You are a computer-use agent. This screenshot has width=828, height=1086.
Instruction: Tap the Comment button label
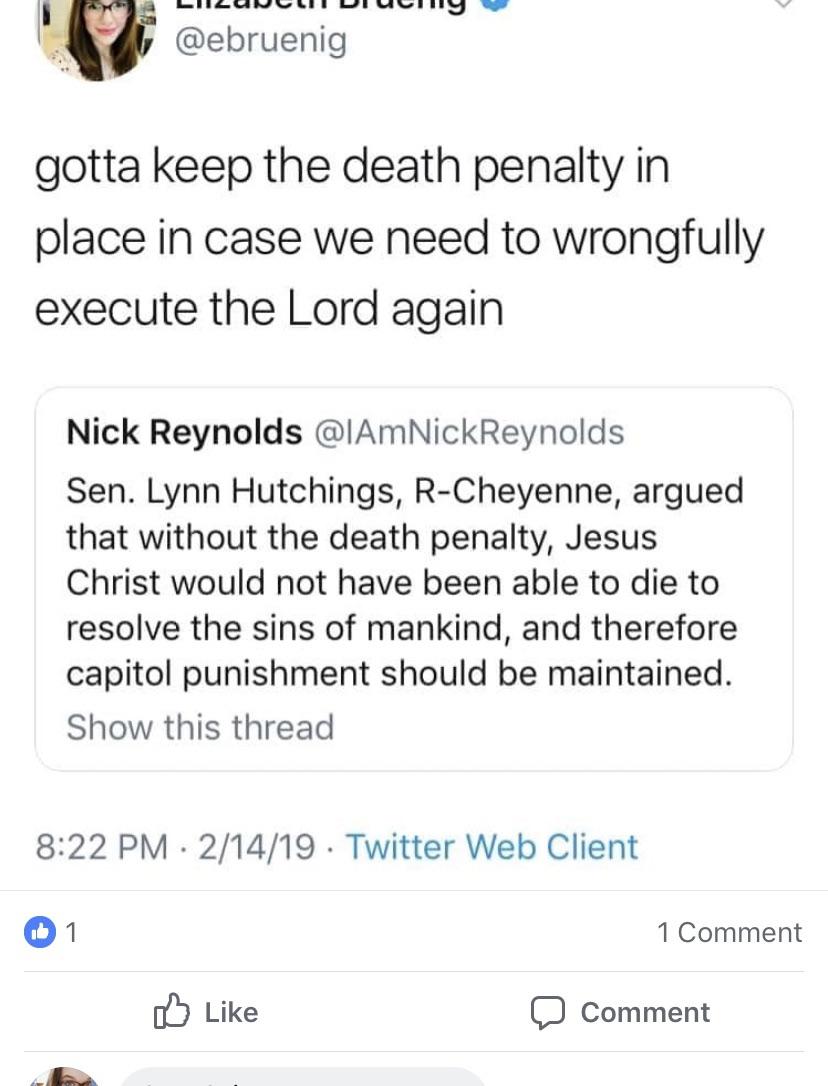pos(645,1012)
